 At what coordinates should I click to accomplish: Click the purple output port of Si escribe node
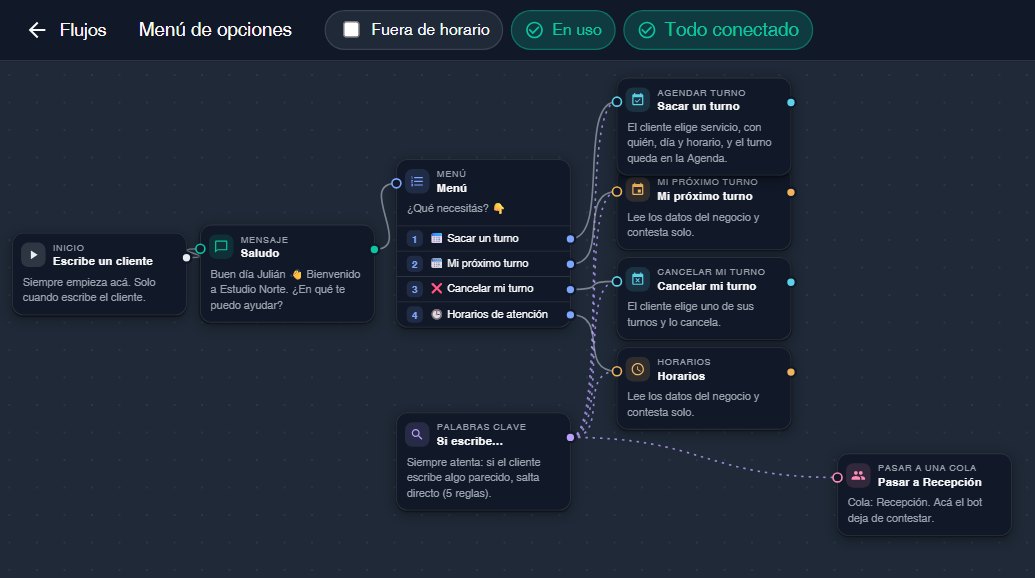point(570,437)
